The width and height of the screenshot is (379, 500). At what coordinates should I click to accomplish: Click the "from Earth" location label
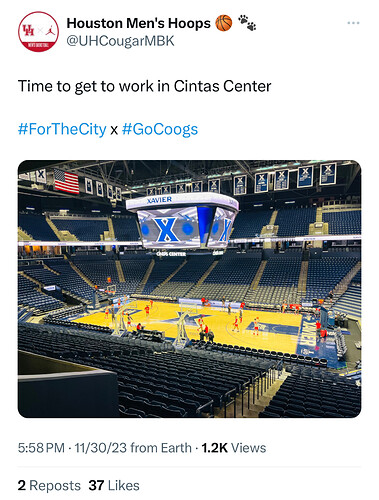161,448
